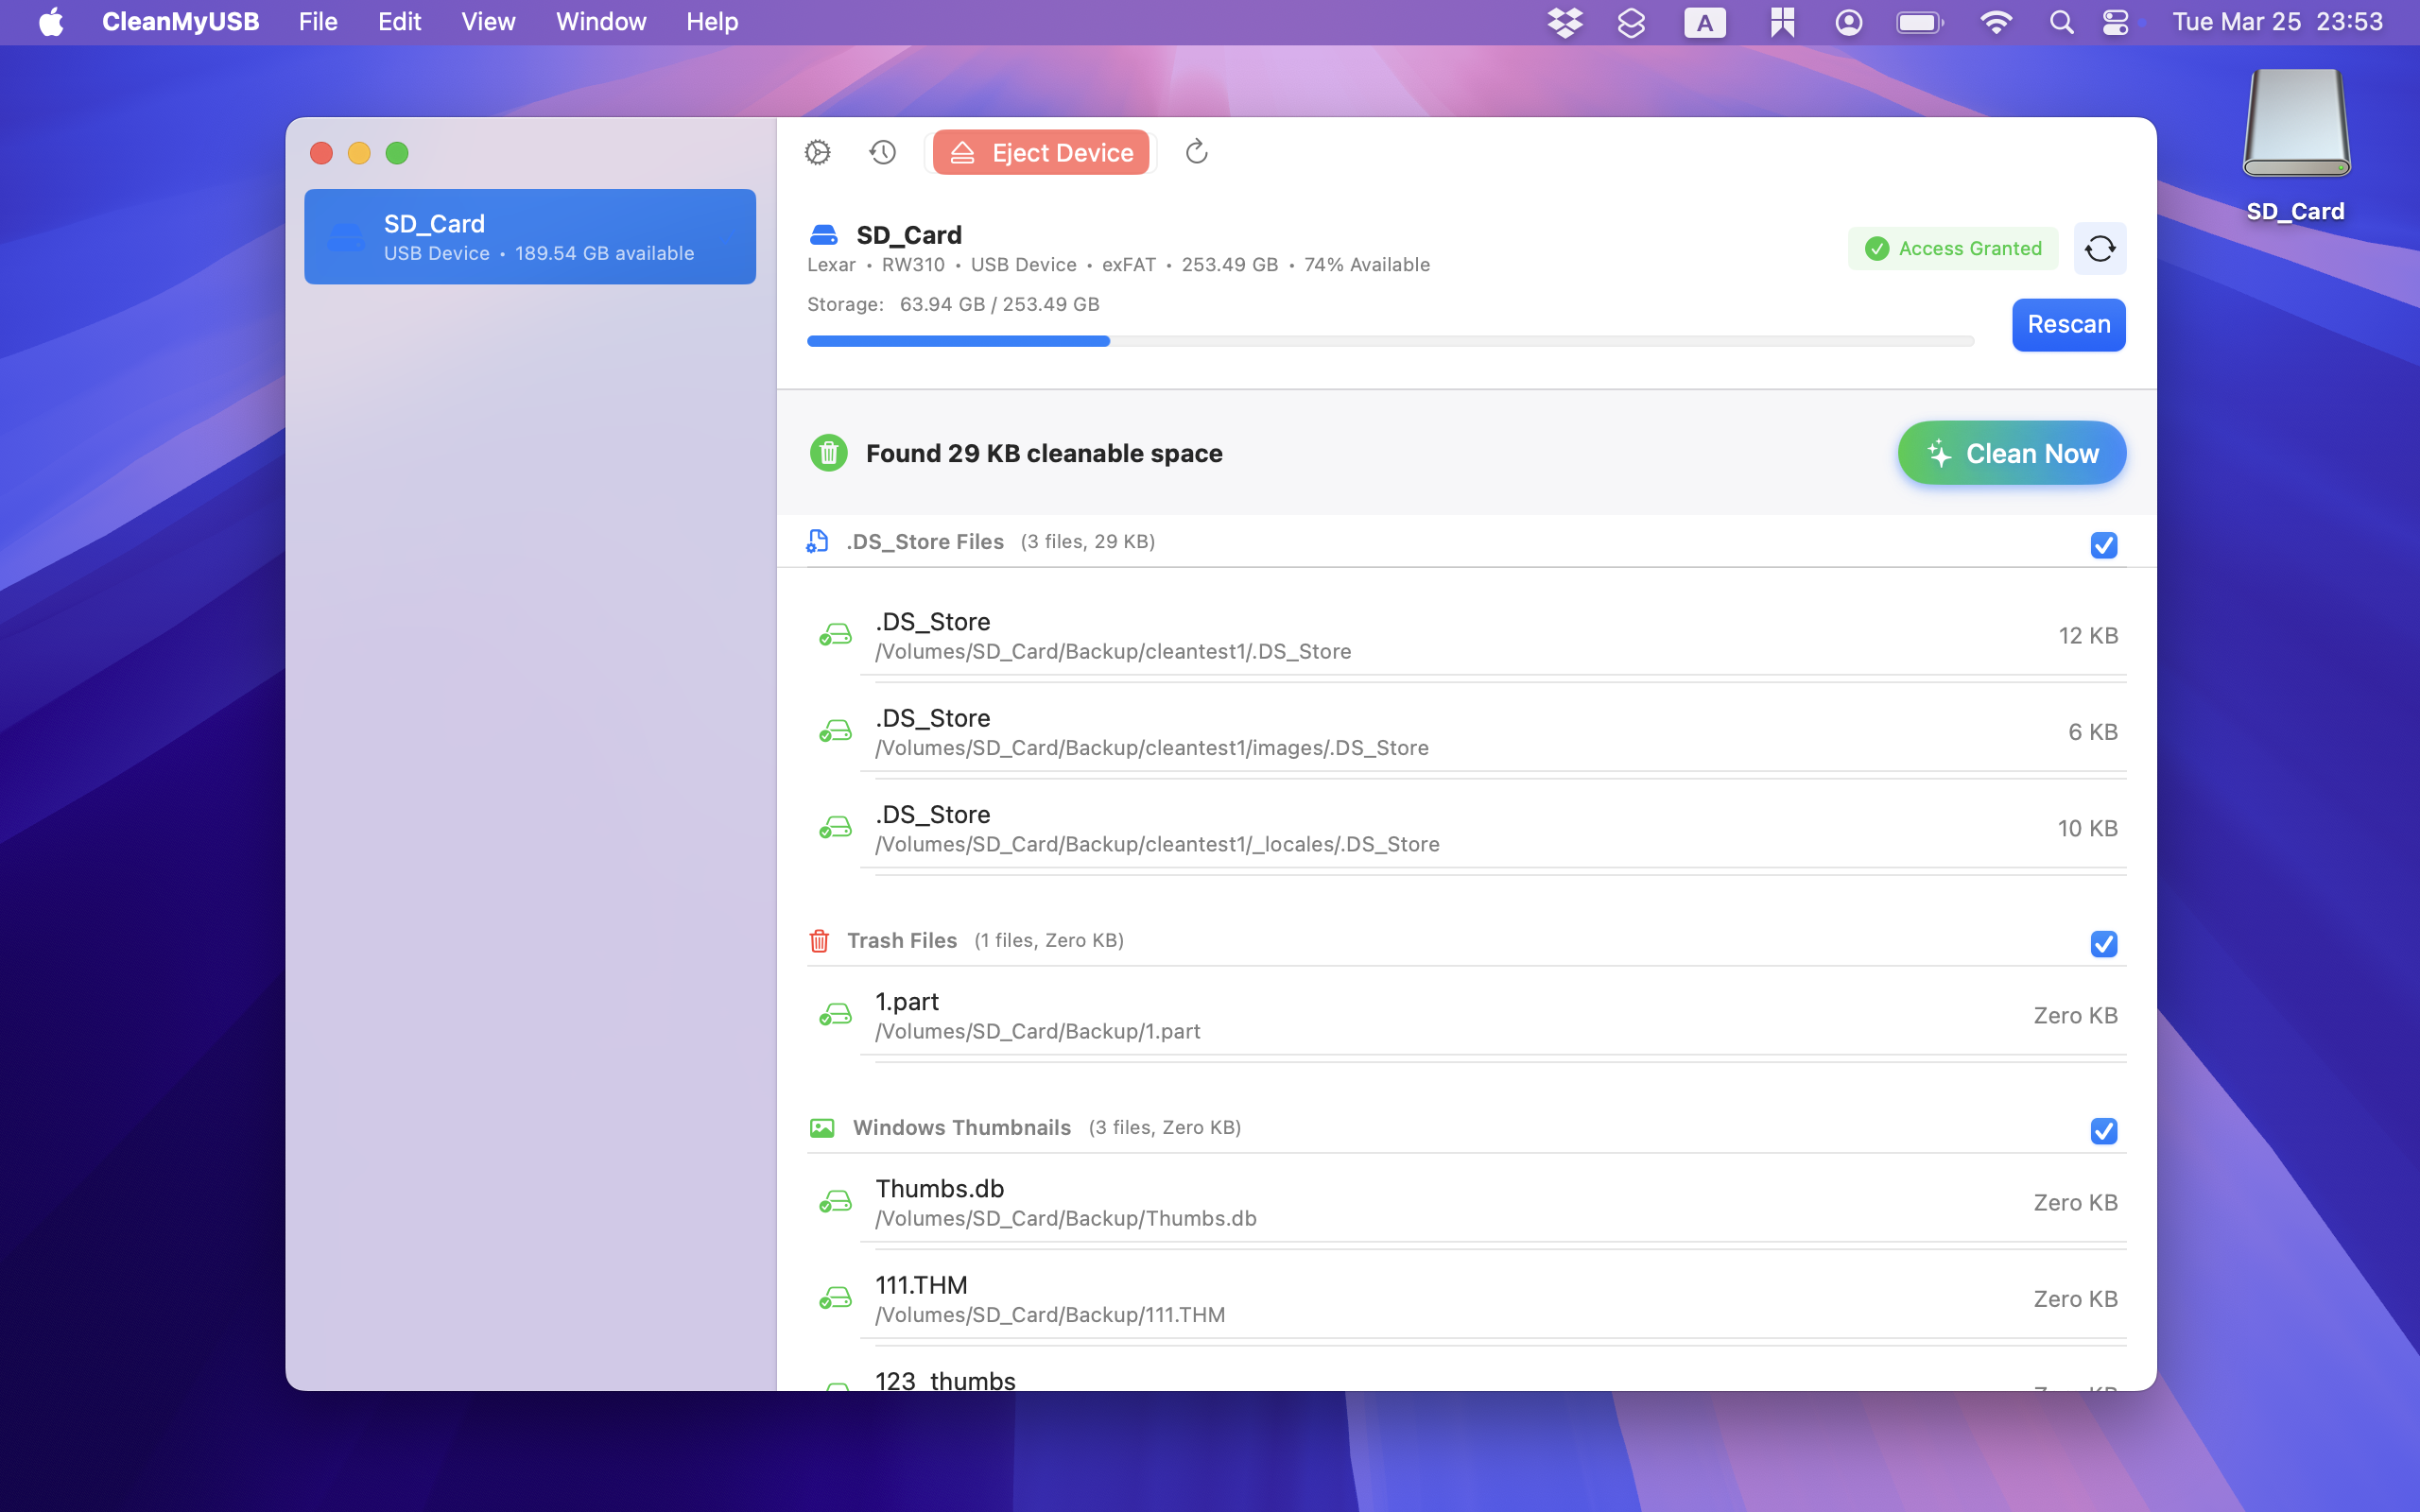This screenshot has width=2420, height=1512.
Task: Select path ending images/.DS_Store
Action: 1152,748
